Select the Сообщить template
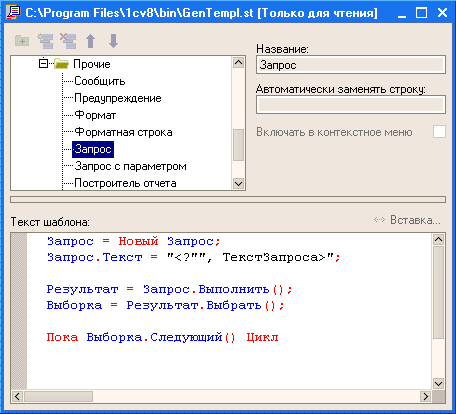 (x=99, y=81)
